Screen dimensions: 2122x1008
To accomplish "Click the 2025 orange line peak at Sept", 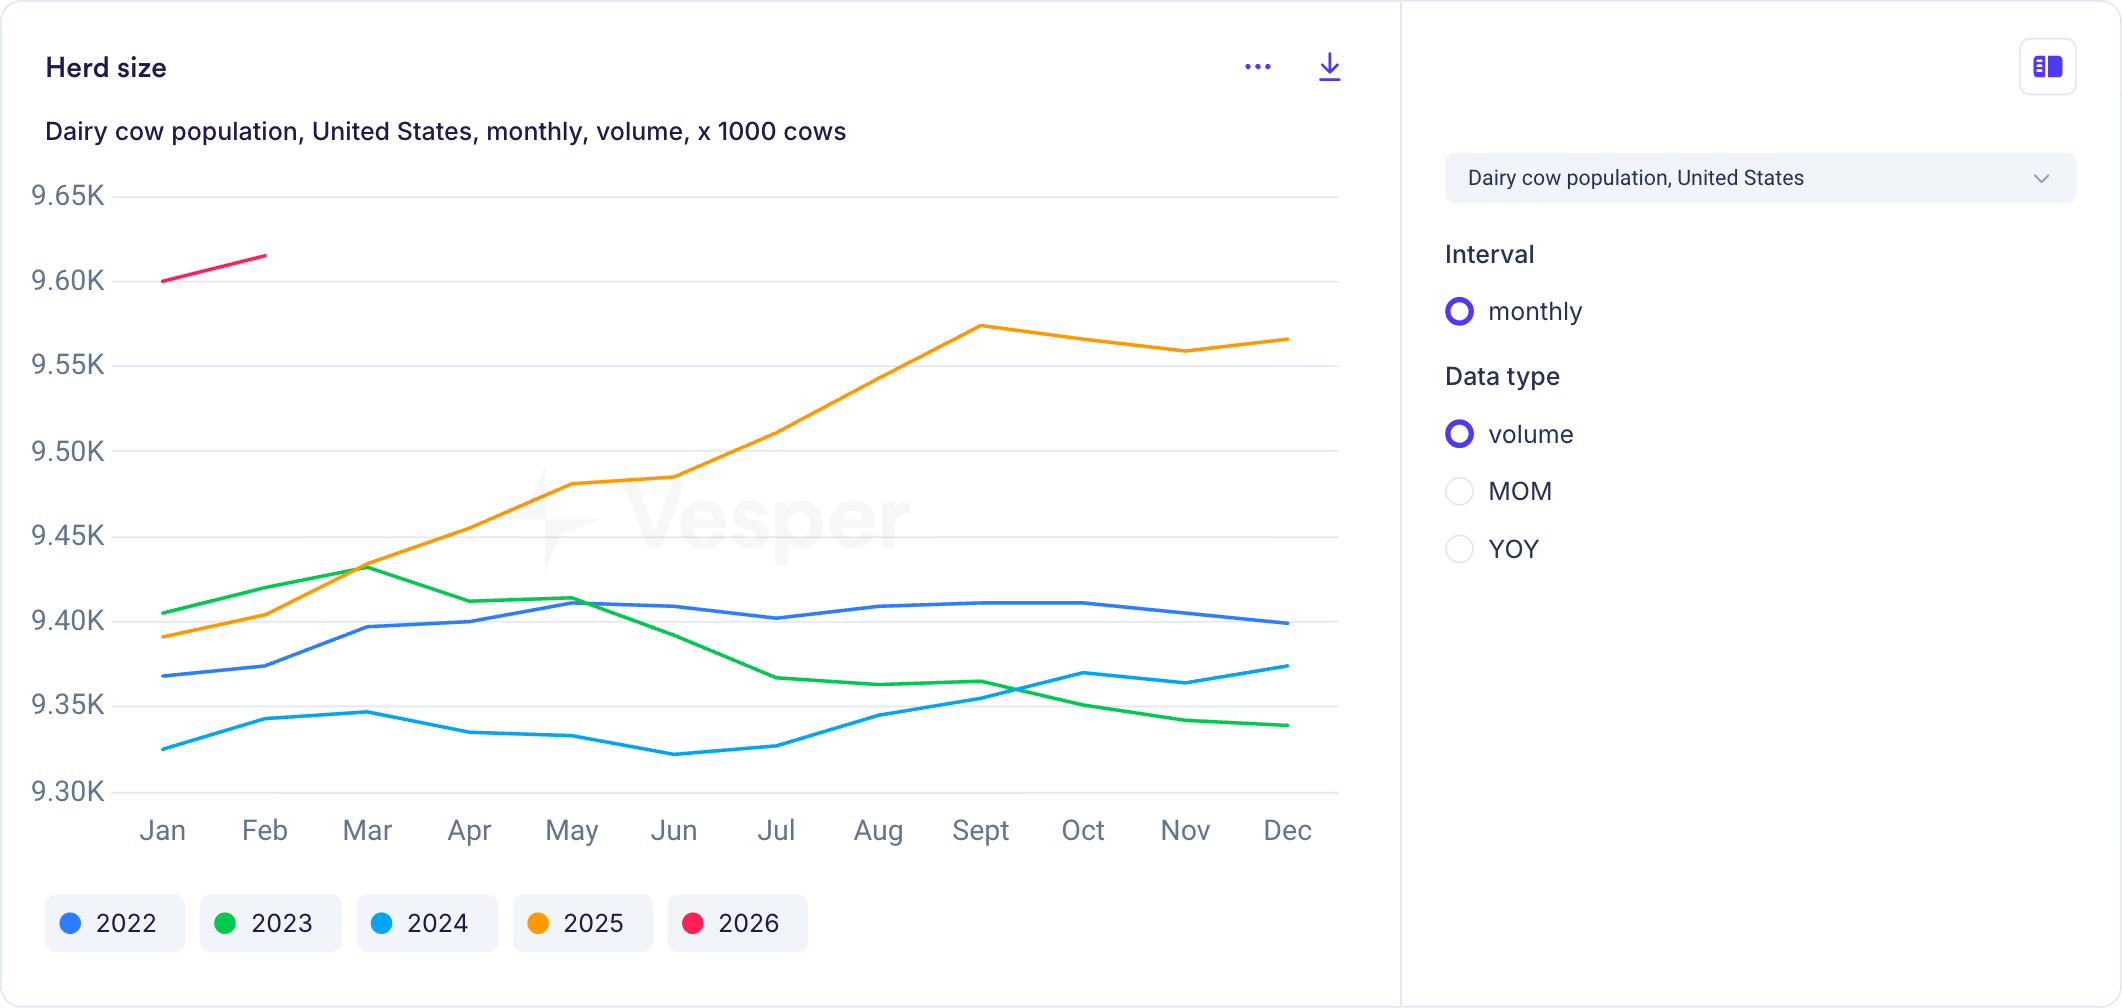I will click(x=981, y=326).
